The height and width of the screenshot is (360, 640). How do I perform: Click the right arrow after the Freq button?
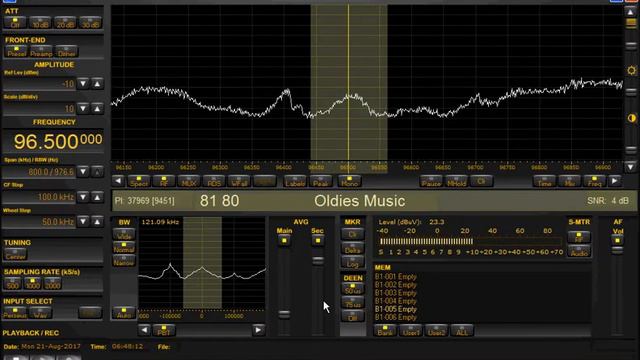coord(615,180)
